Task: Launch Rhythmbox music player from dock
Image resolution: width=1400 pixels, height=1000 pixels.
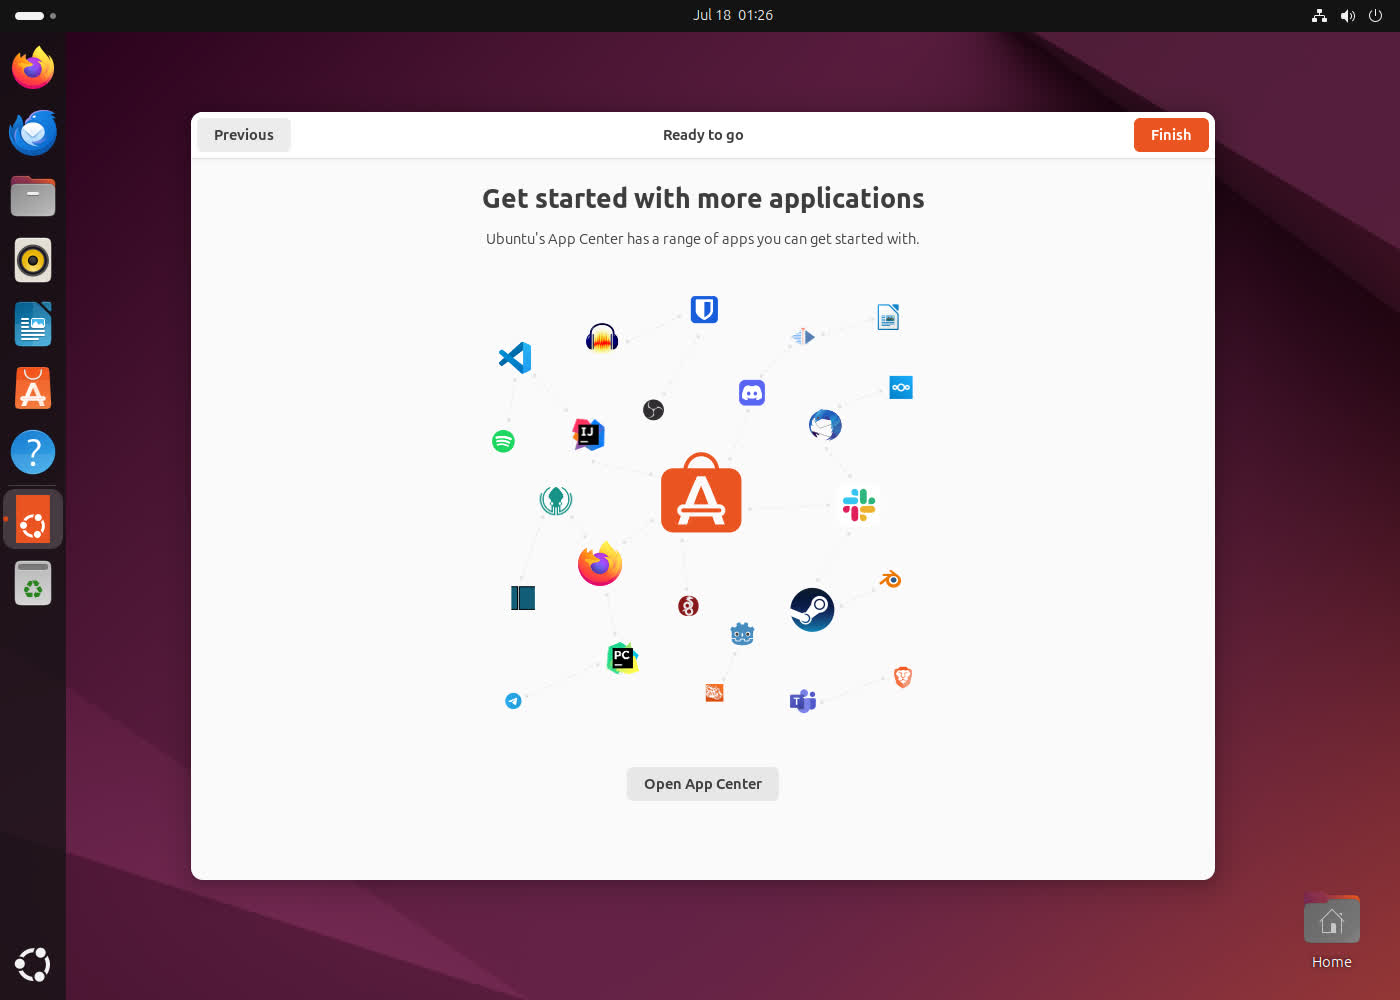Action: pos(33,260)
